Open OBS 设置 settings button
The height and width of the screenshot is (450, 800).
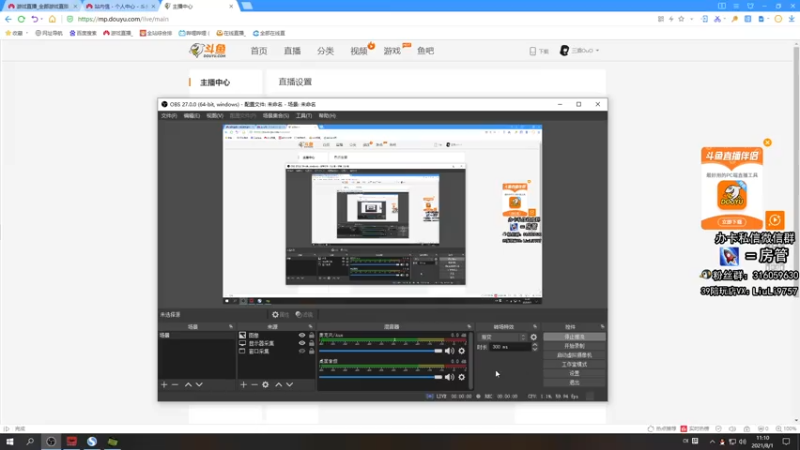574,373
